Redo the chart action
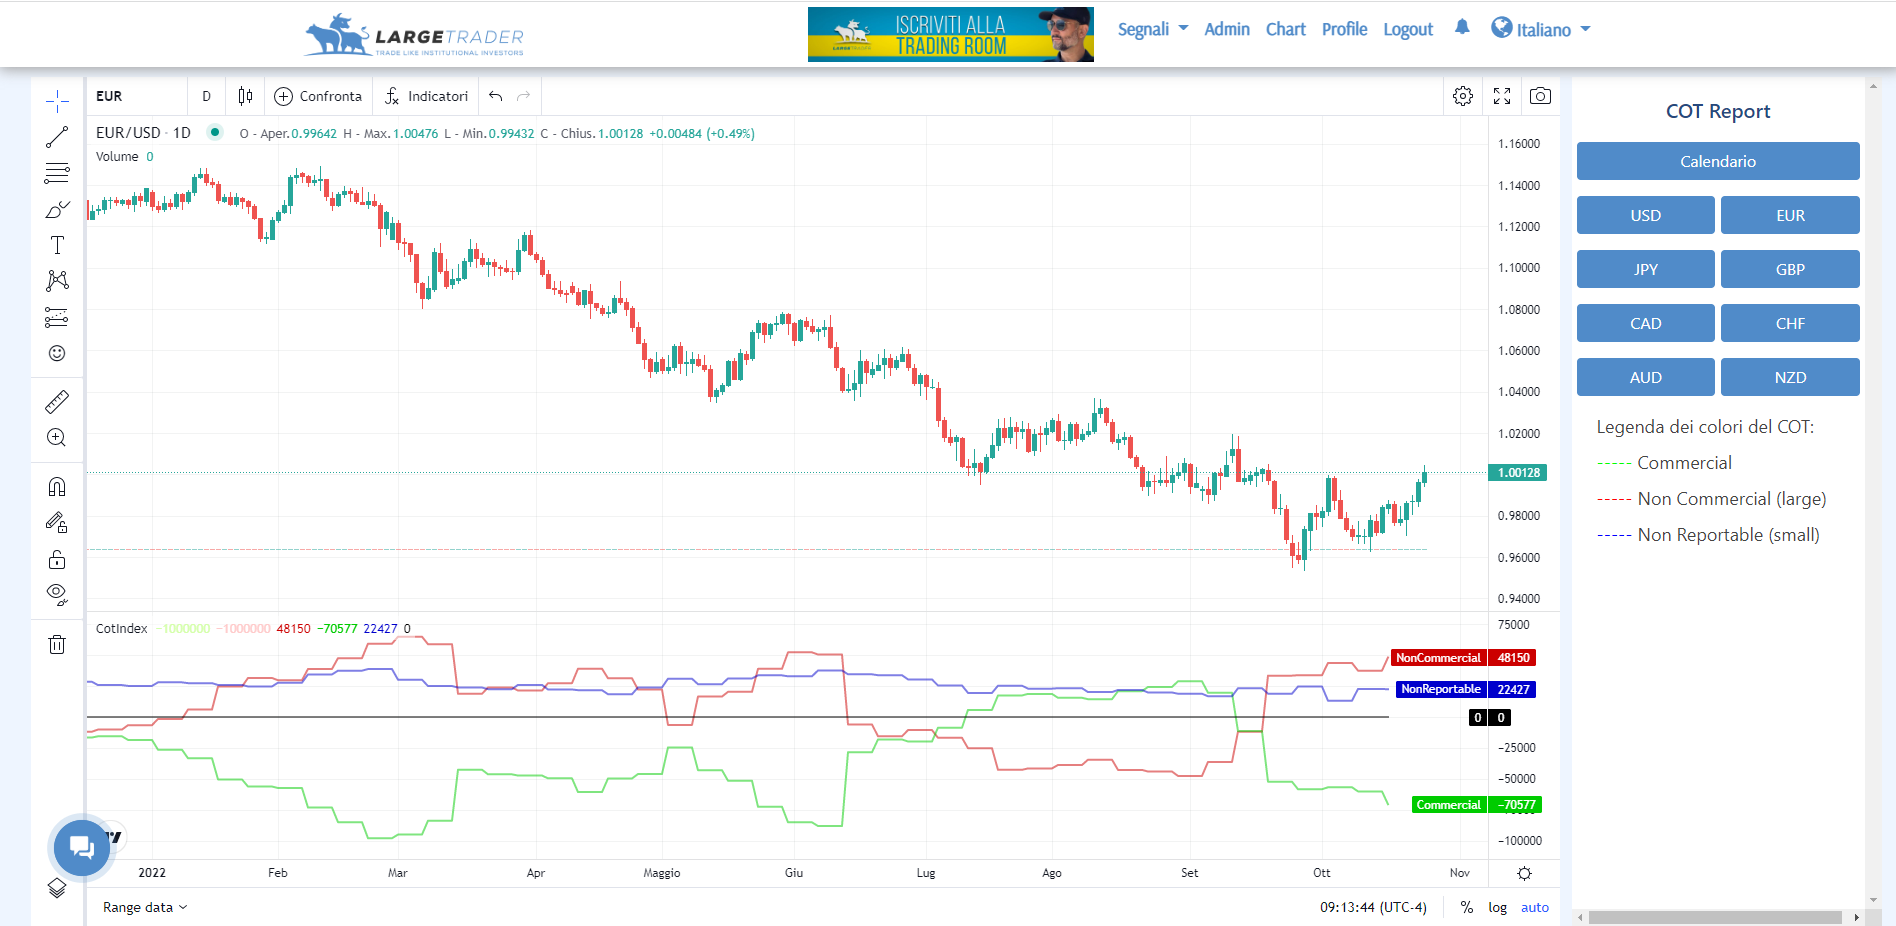The image size is (1896, 926). pos(523,96)
